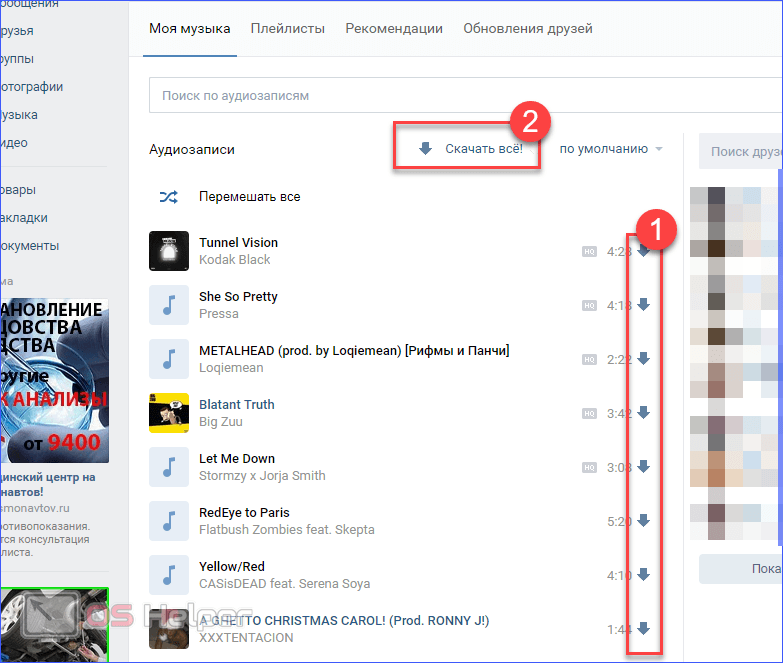The image size is (783, 663).
Task: Download the Blatant Truth track
Action: [644, 412]
